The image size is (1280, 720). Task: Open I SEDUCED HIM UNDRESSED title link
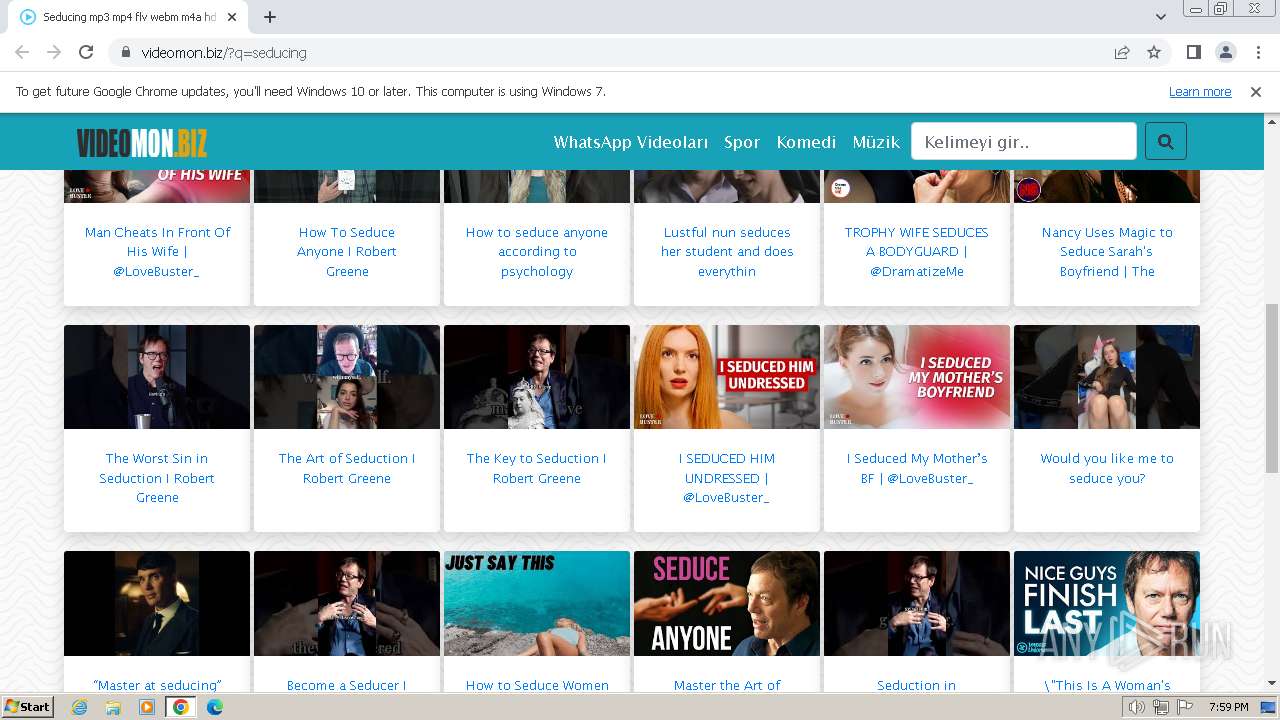pyautogui.click(x=727, y=478)
